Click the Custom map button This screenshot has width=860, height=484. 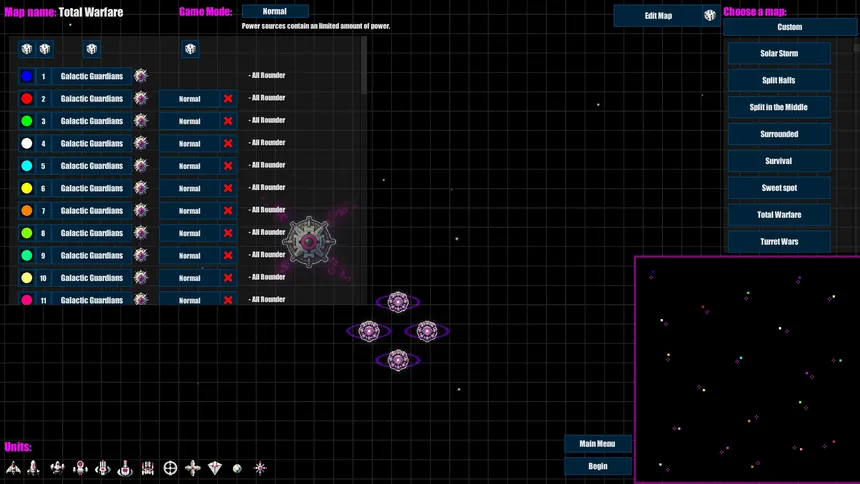(x=790, y=27)
